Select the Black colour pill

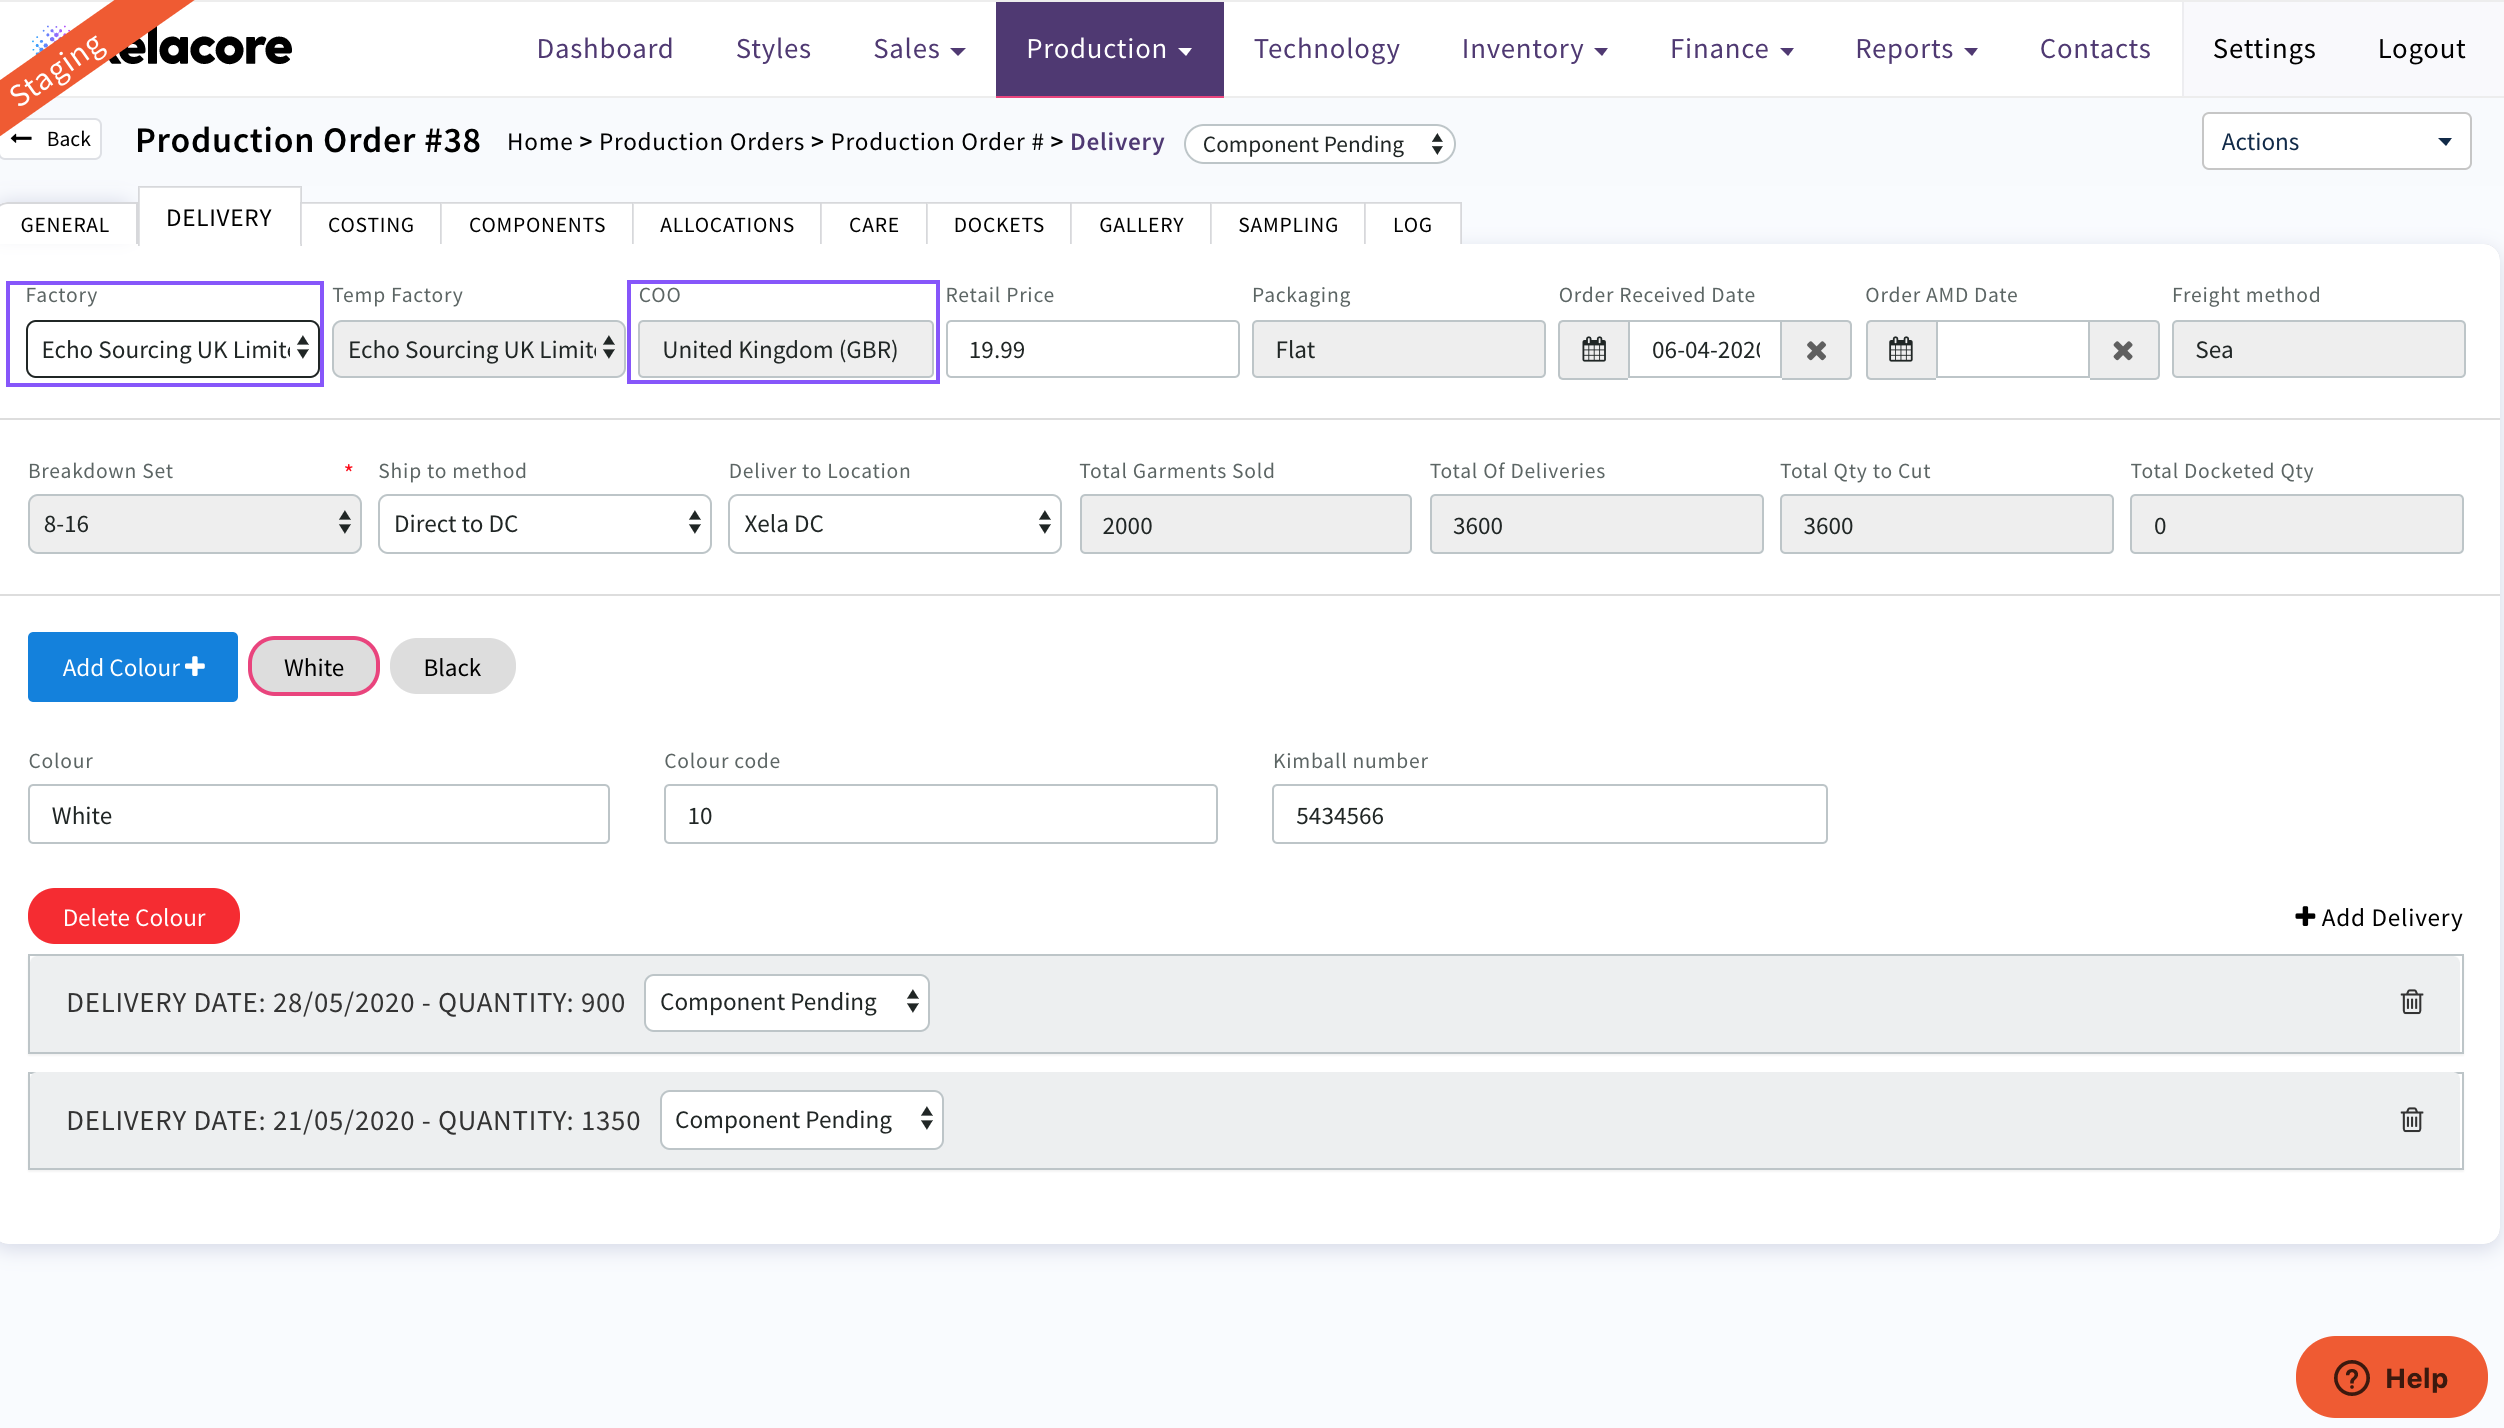(452, 667)
